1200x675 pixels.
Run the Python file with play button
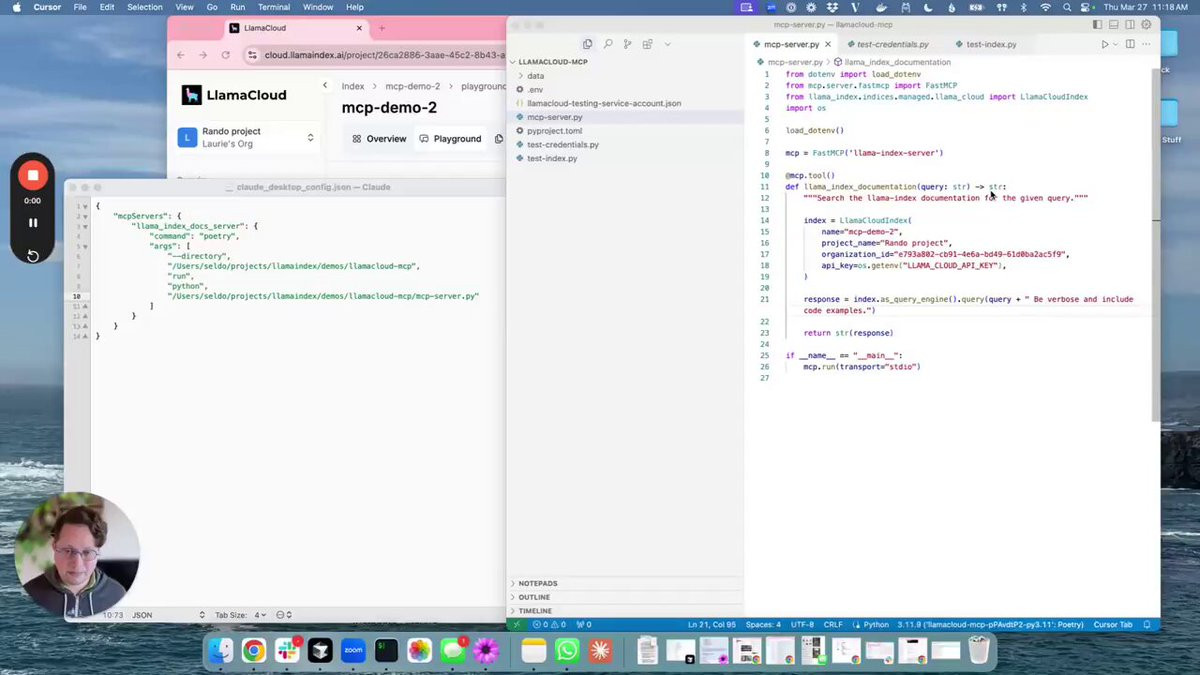(x=1104, y=44)
